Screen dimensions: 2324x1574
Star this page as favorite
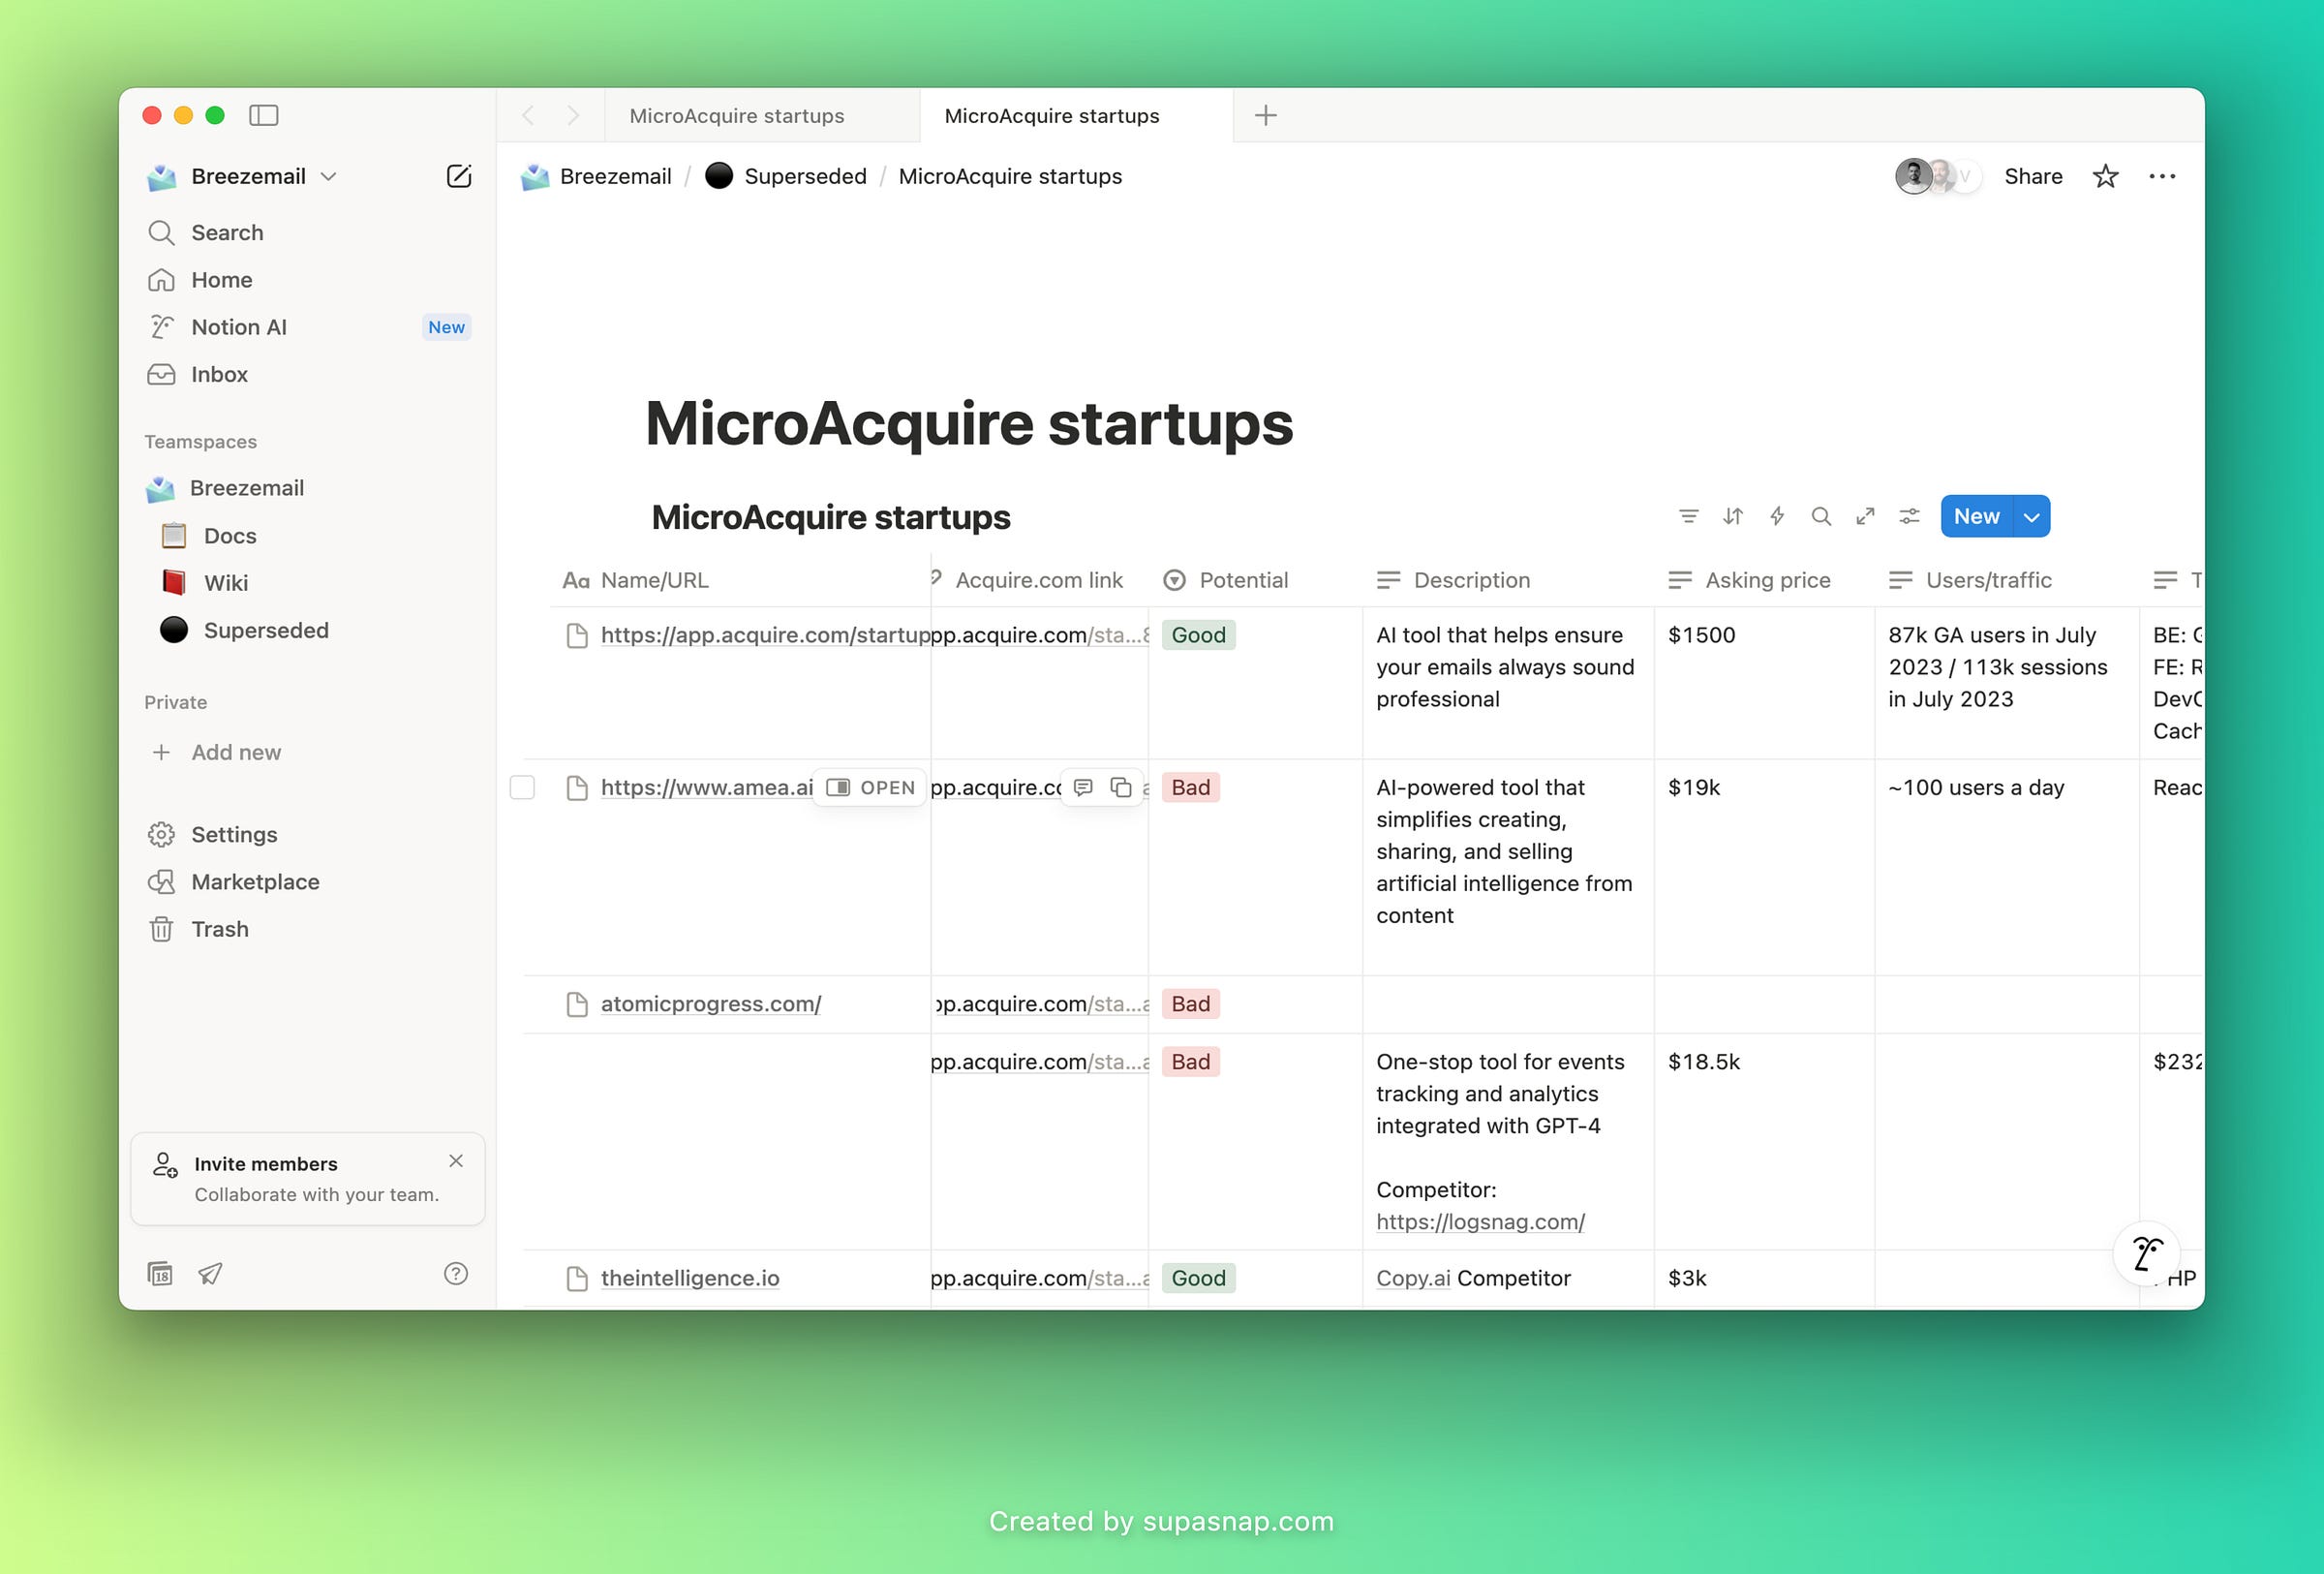pos(2105,176)
